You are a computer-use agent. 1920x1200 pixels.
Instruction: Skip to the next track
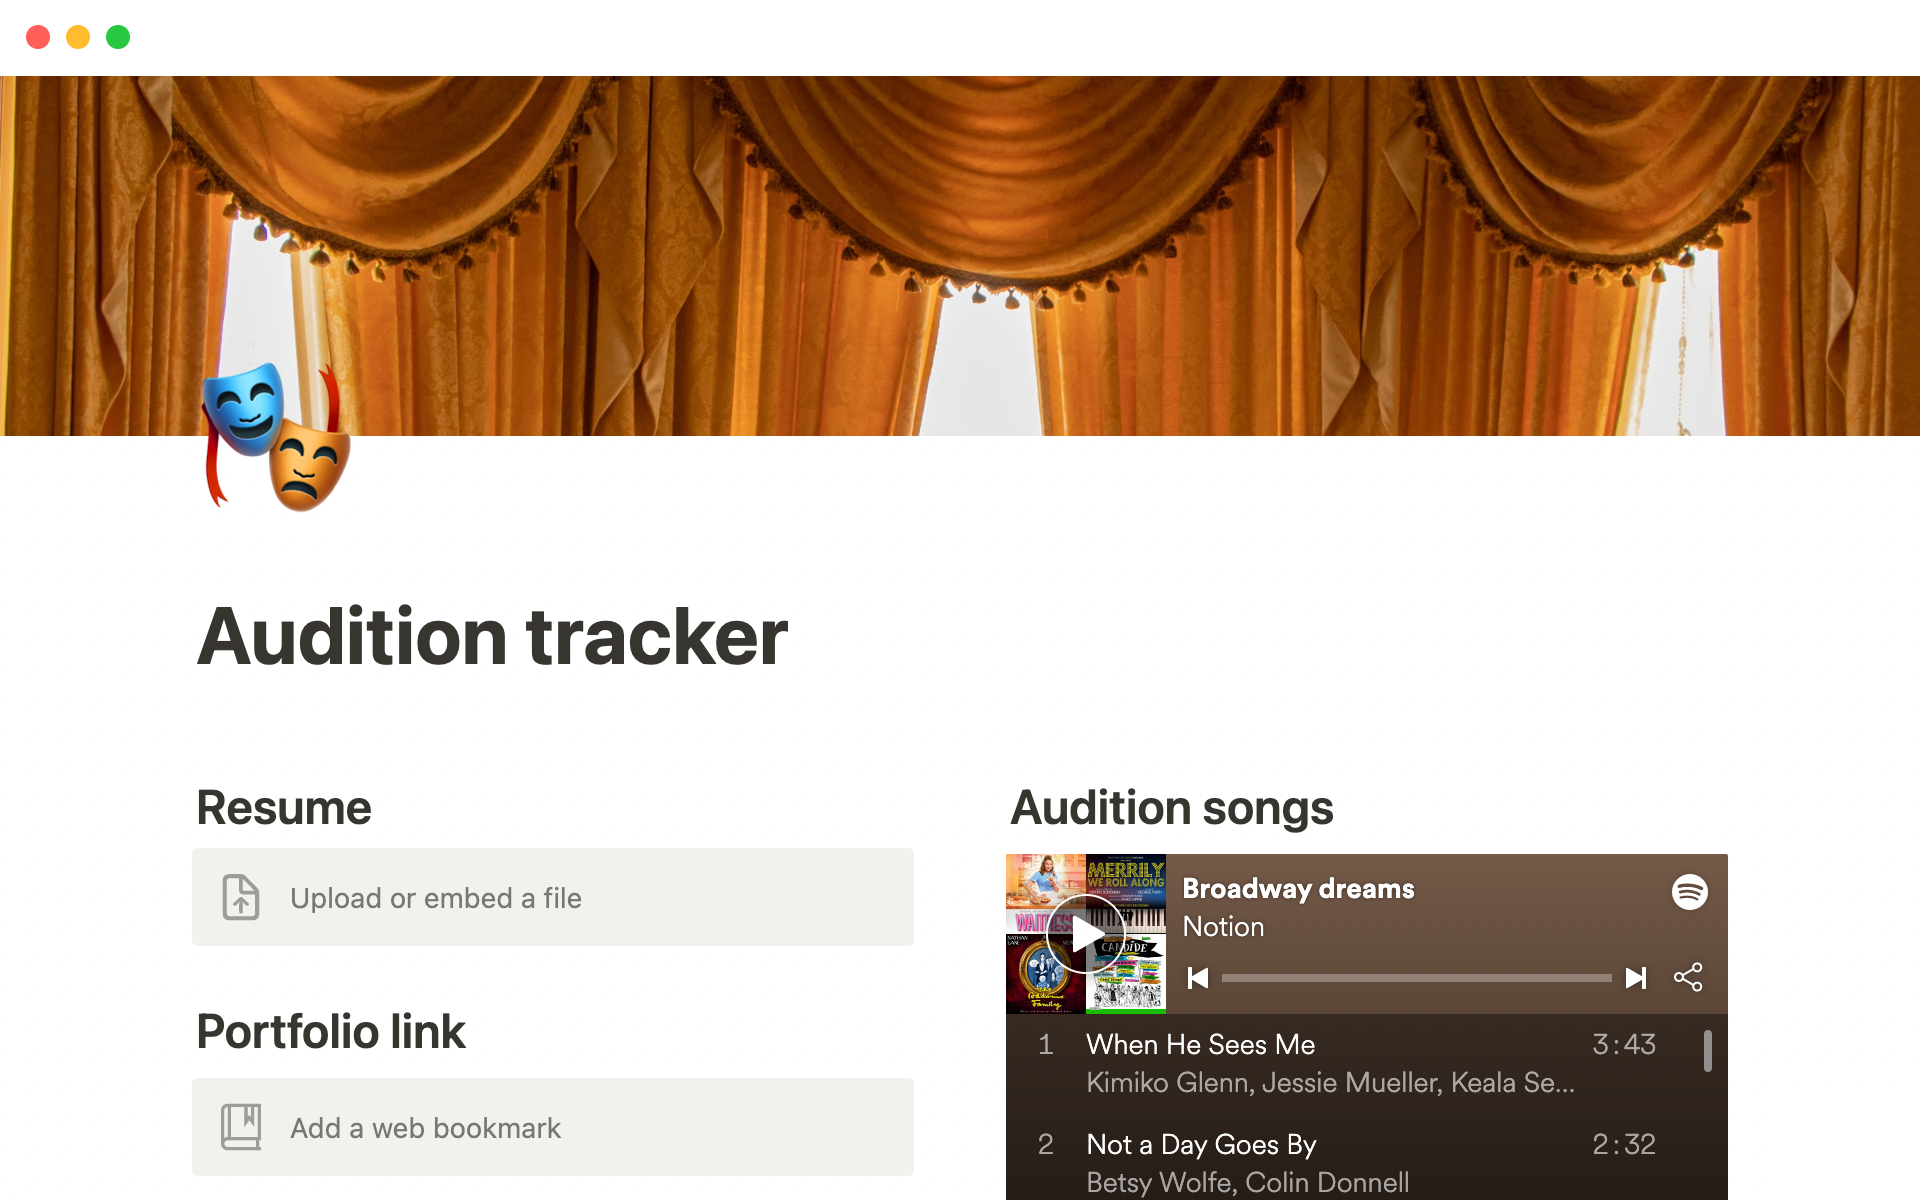(x=1636, y=978)
